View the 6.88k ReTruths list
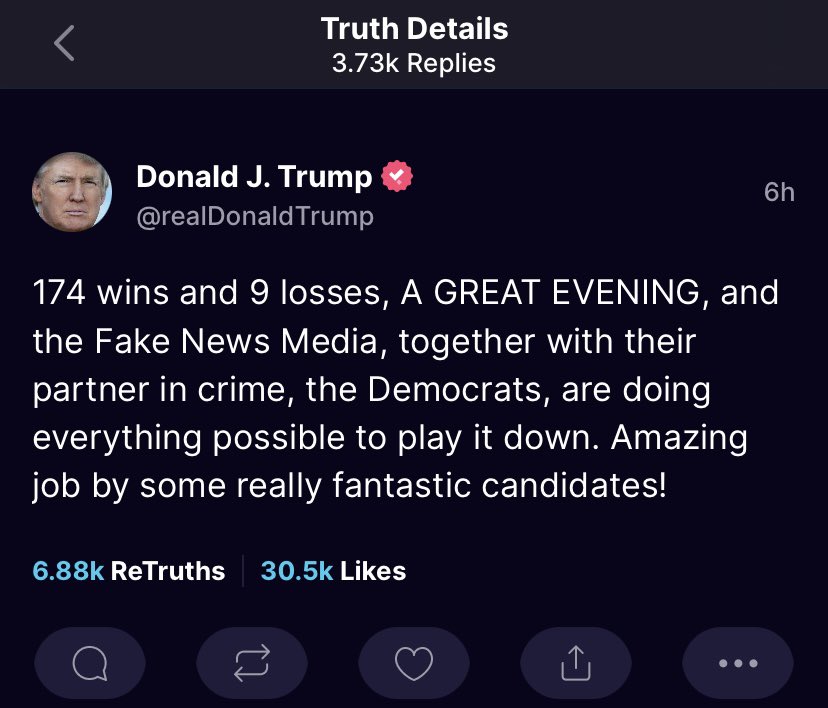Screen dimensions: 828x708 (x=129, y=571)
